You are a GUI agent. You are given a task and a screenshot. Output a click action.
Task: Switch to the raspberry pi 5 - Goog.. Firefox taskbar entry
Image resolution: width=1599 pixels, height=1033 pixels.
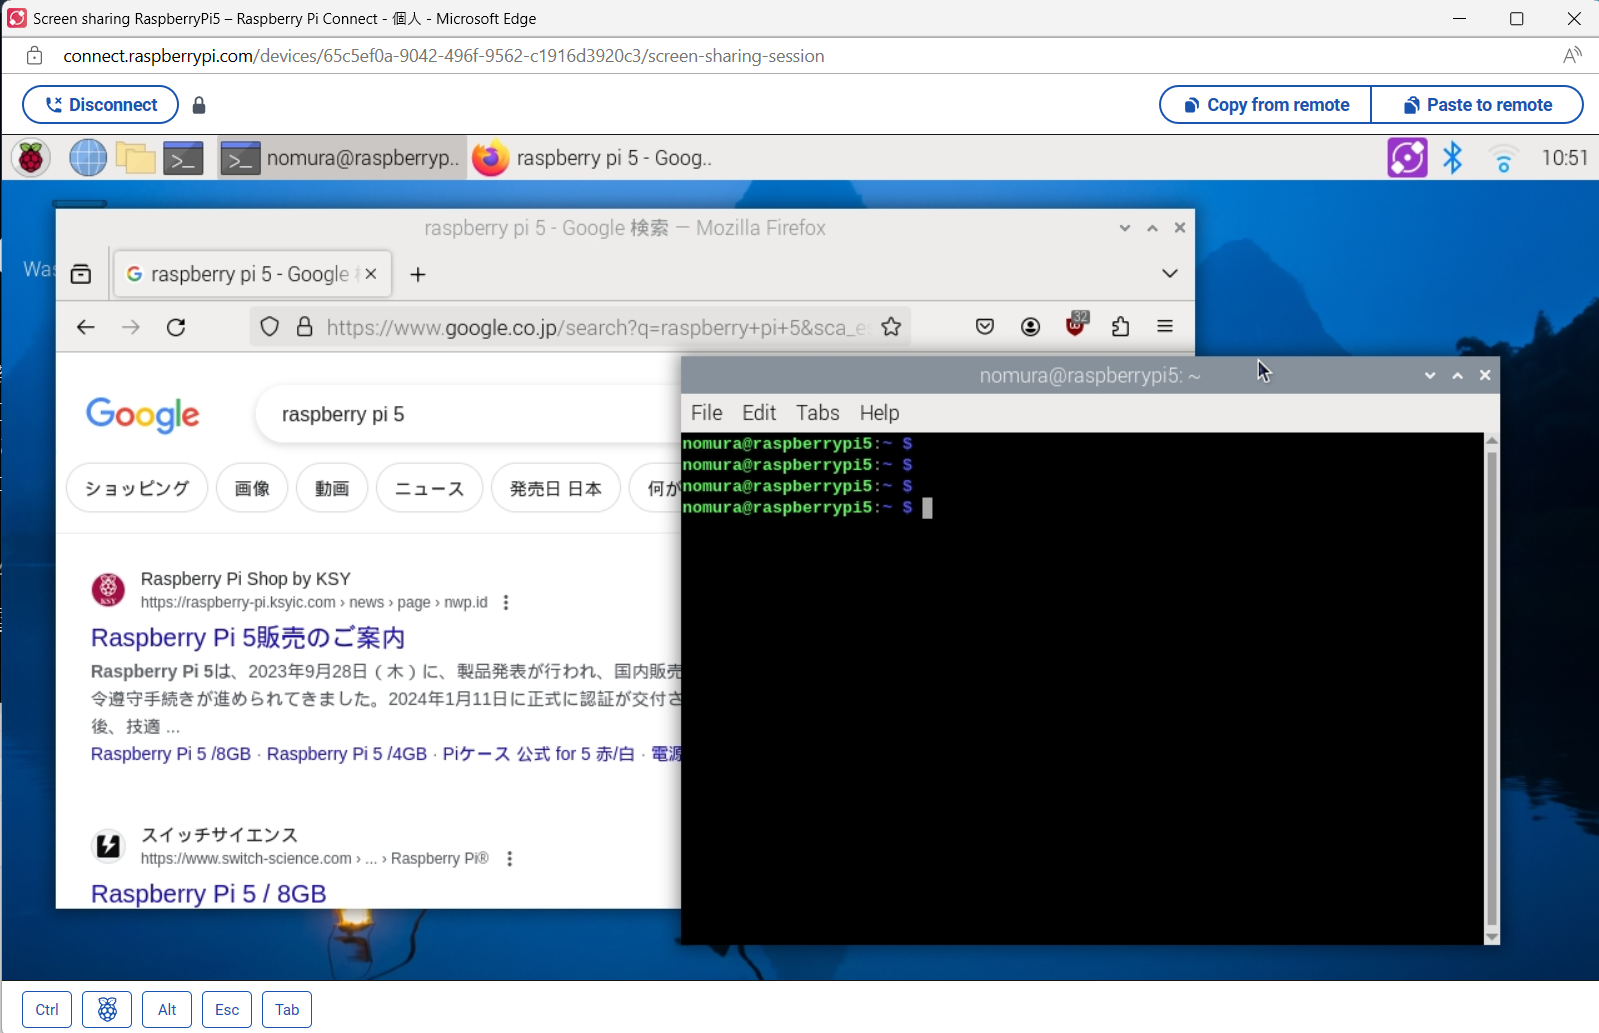pos(593,158)
